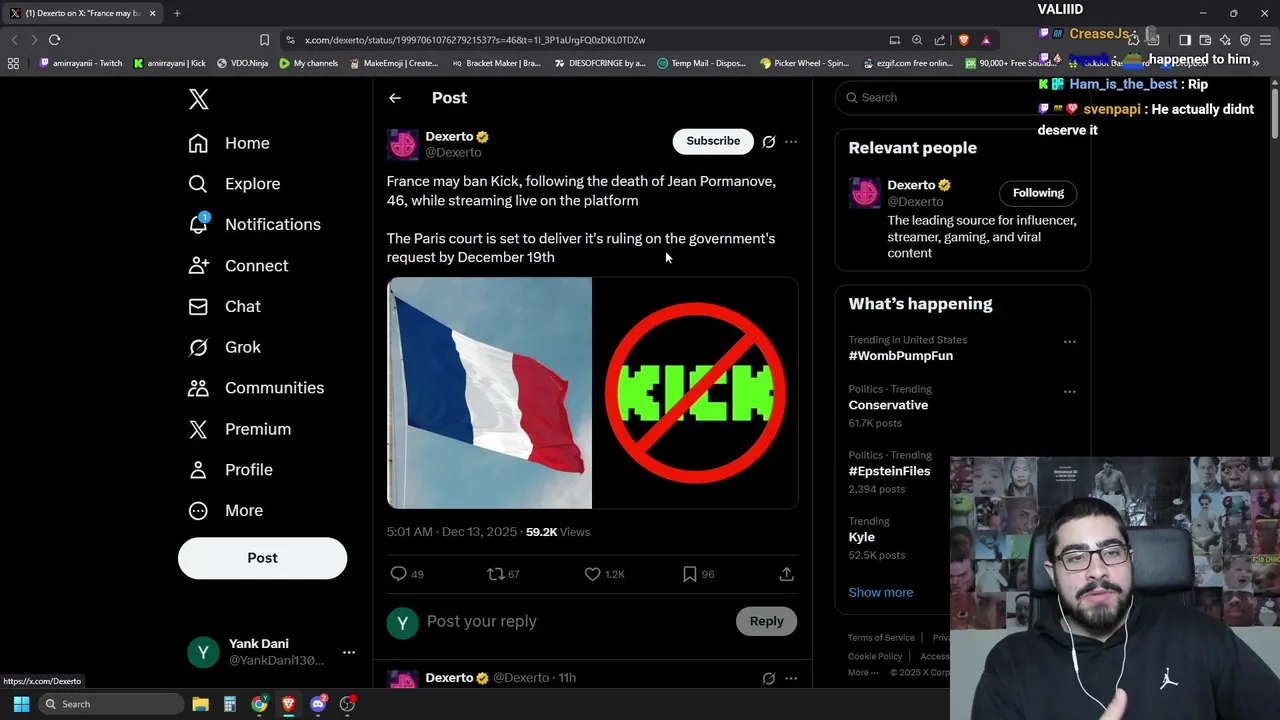Open Cookie Policy footer link
The width and height of the screenshot is (1280, 720).
875,656
